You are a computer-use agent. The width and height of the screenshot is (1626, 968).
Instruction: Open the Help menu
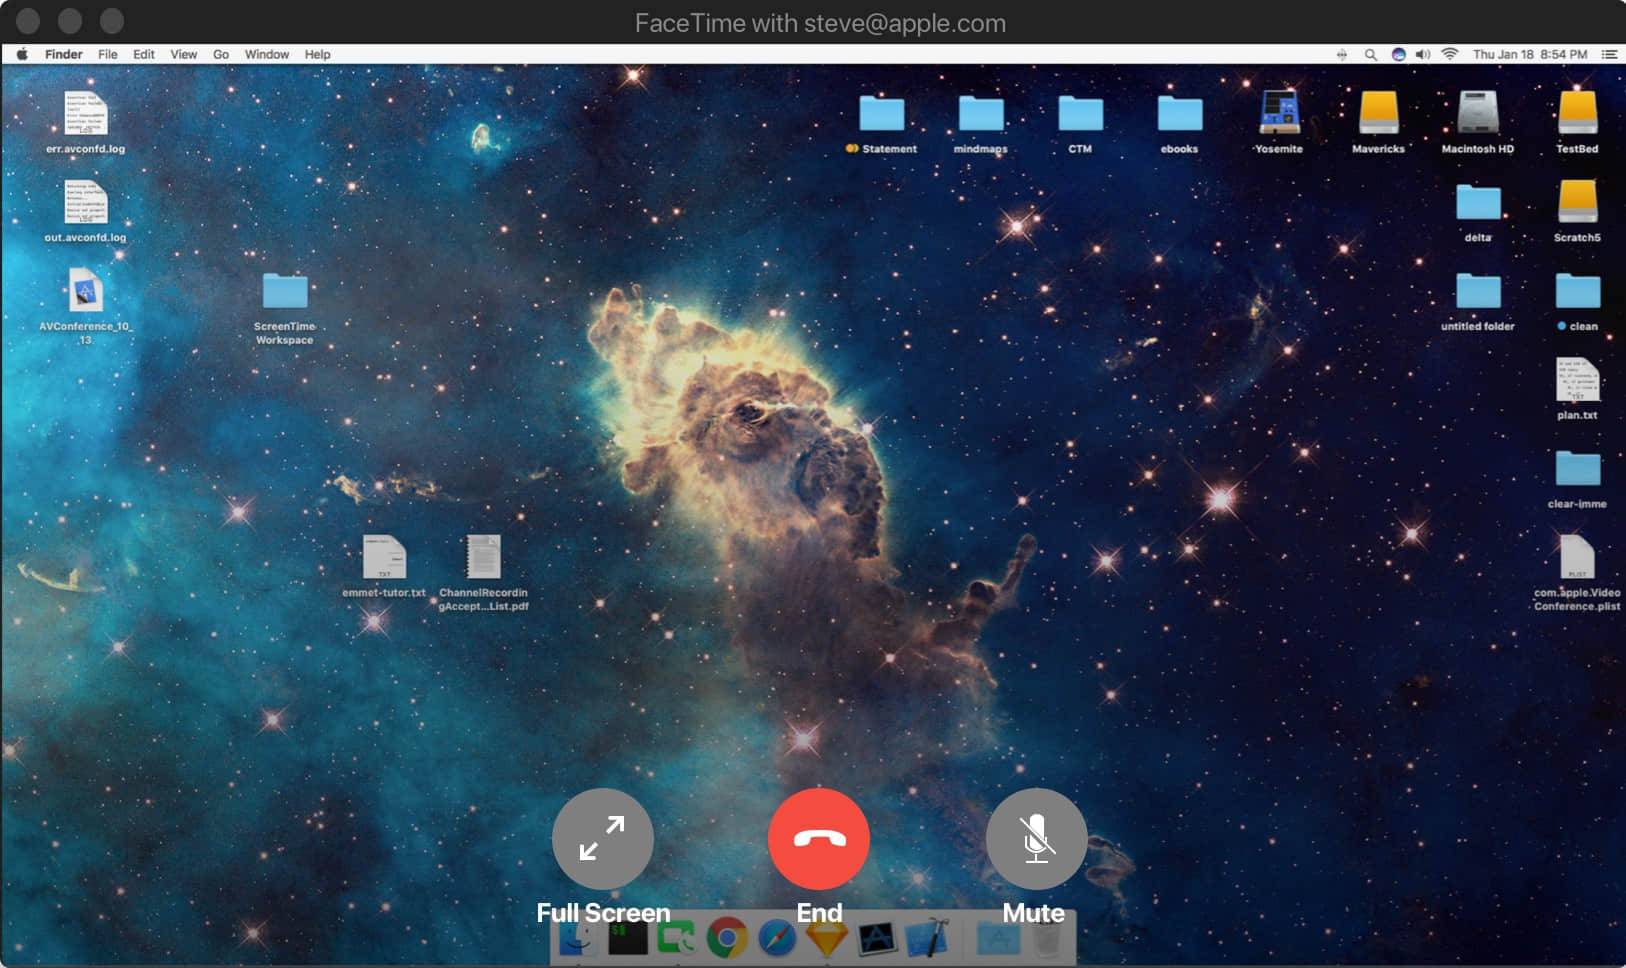click(317, 54)
